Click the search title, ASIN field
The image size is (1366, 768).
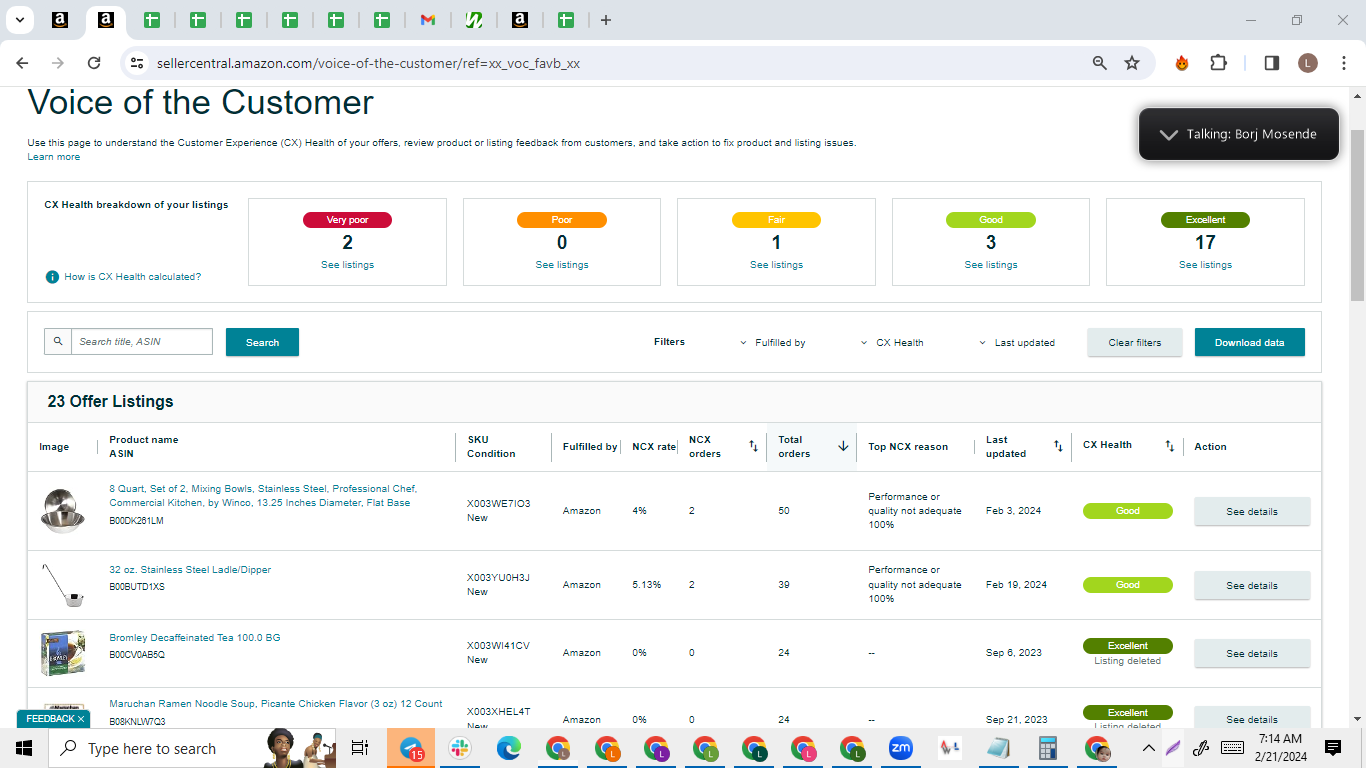(x=142, y=342)
